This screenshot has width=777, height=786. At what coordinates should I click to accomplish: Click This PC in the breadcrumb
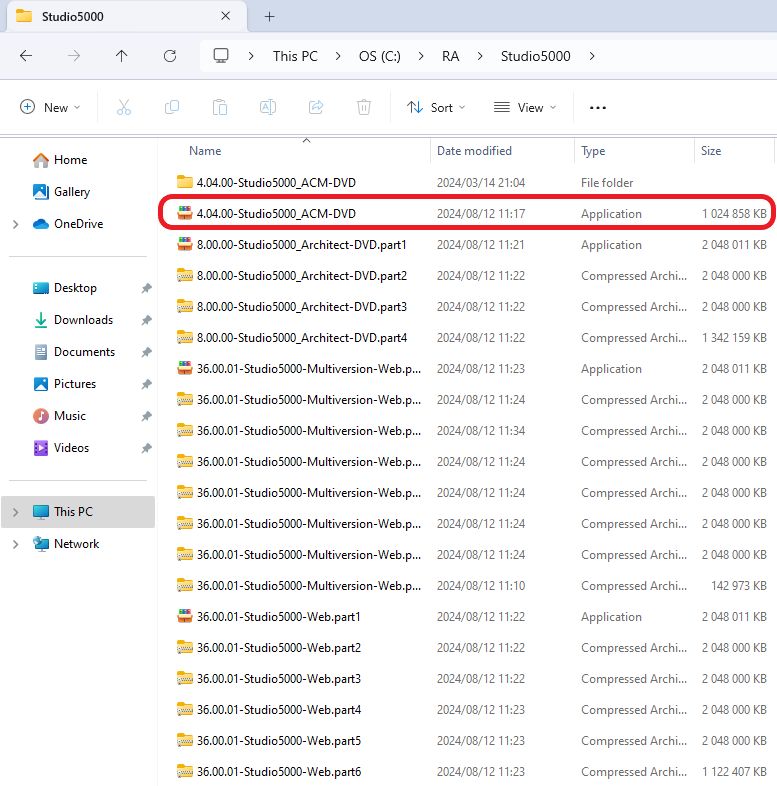[295, 56]
